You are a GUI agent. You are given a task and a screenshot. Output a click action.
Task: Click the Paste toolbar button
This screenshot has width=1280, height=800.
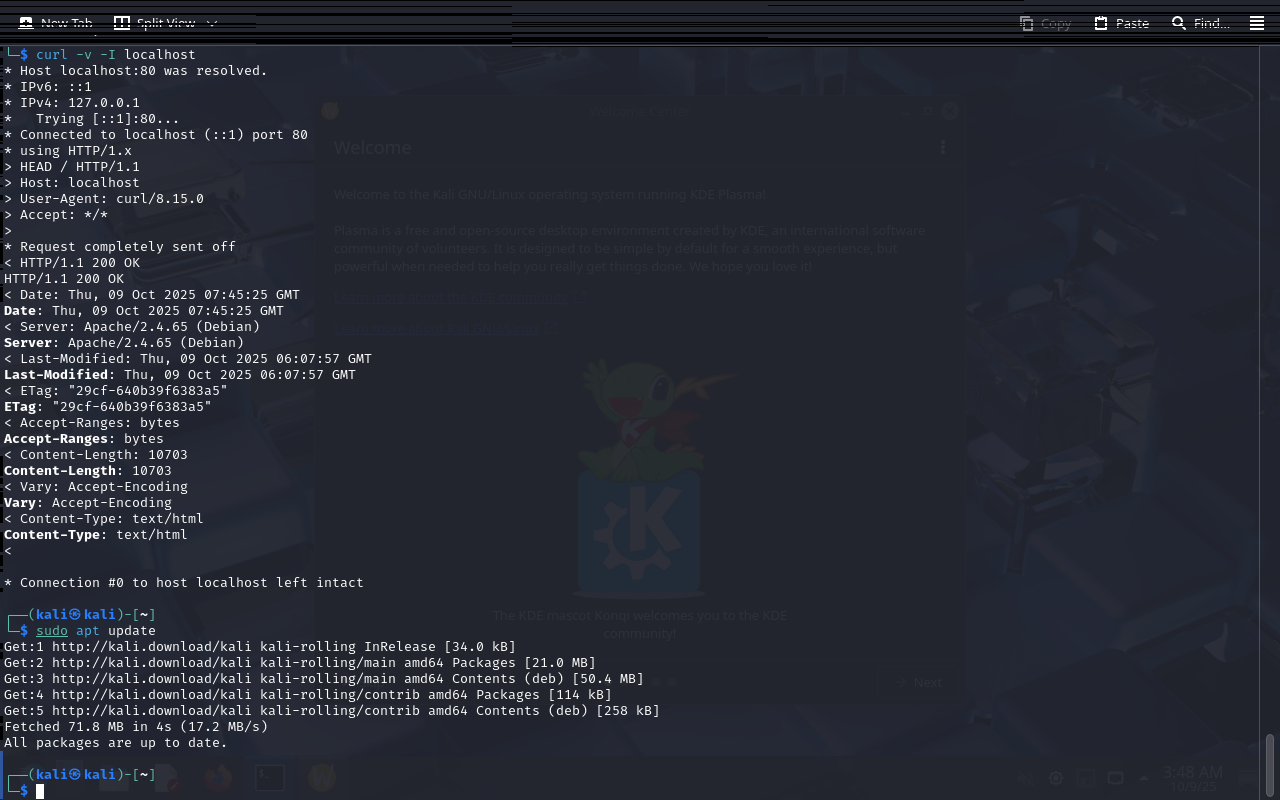click(x=1121, y=23)
